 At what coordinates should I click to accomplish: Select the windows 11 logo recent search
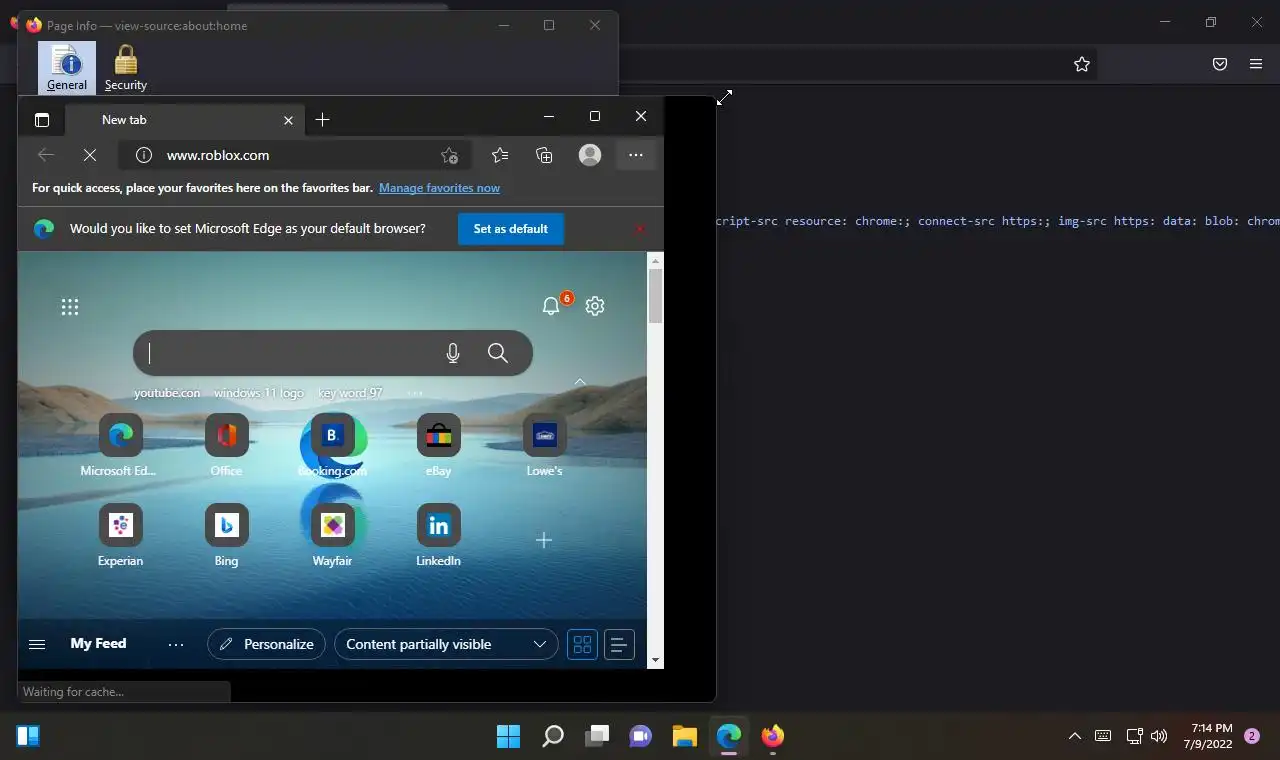click(x=259, y=393)
